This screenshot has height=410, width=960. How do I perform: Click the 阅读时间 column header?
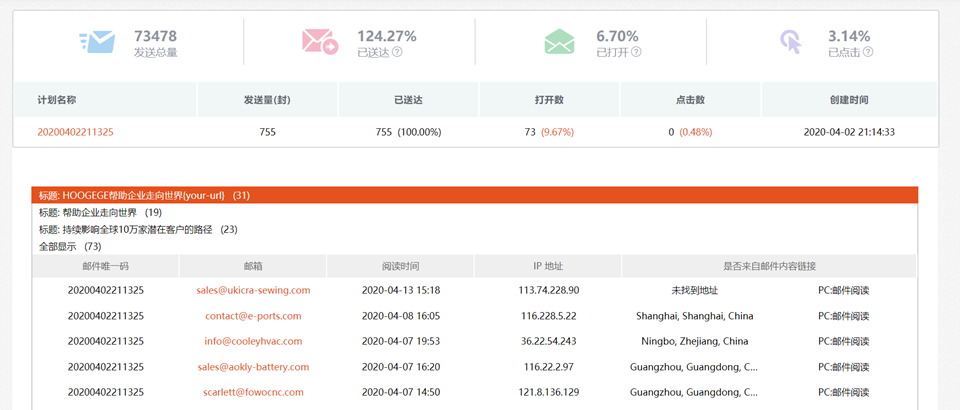(400, 266)
